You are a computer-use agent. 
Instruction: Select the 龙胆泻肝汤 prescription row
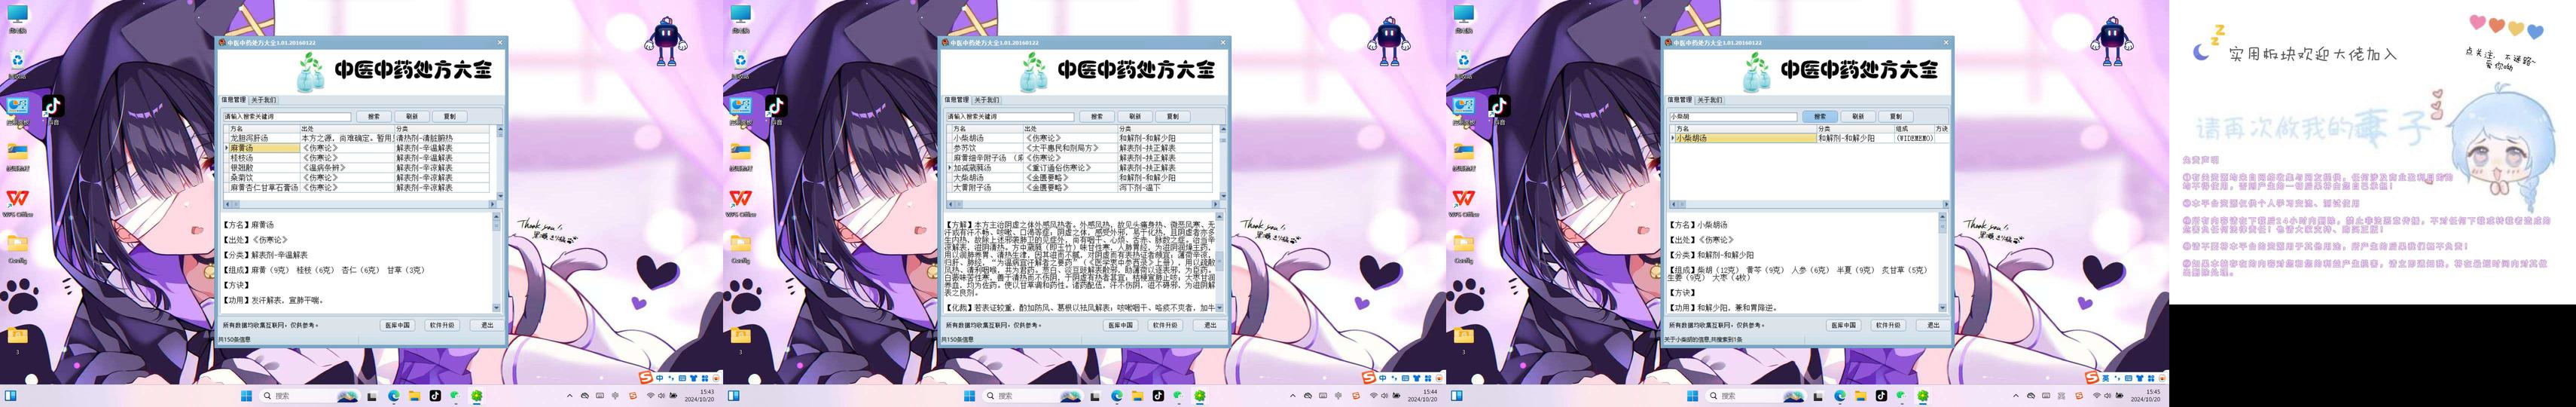click(x=358, y=138)
